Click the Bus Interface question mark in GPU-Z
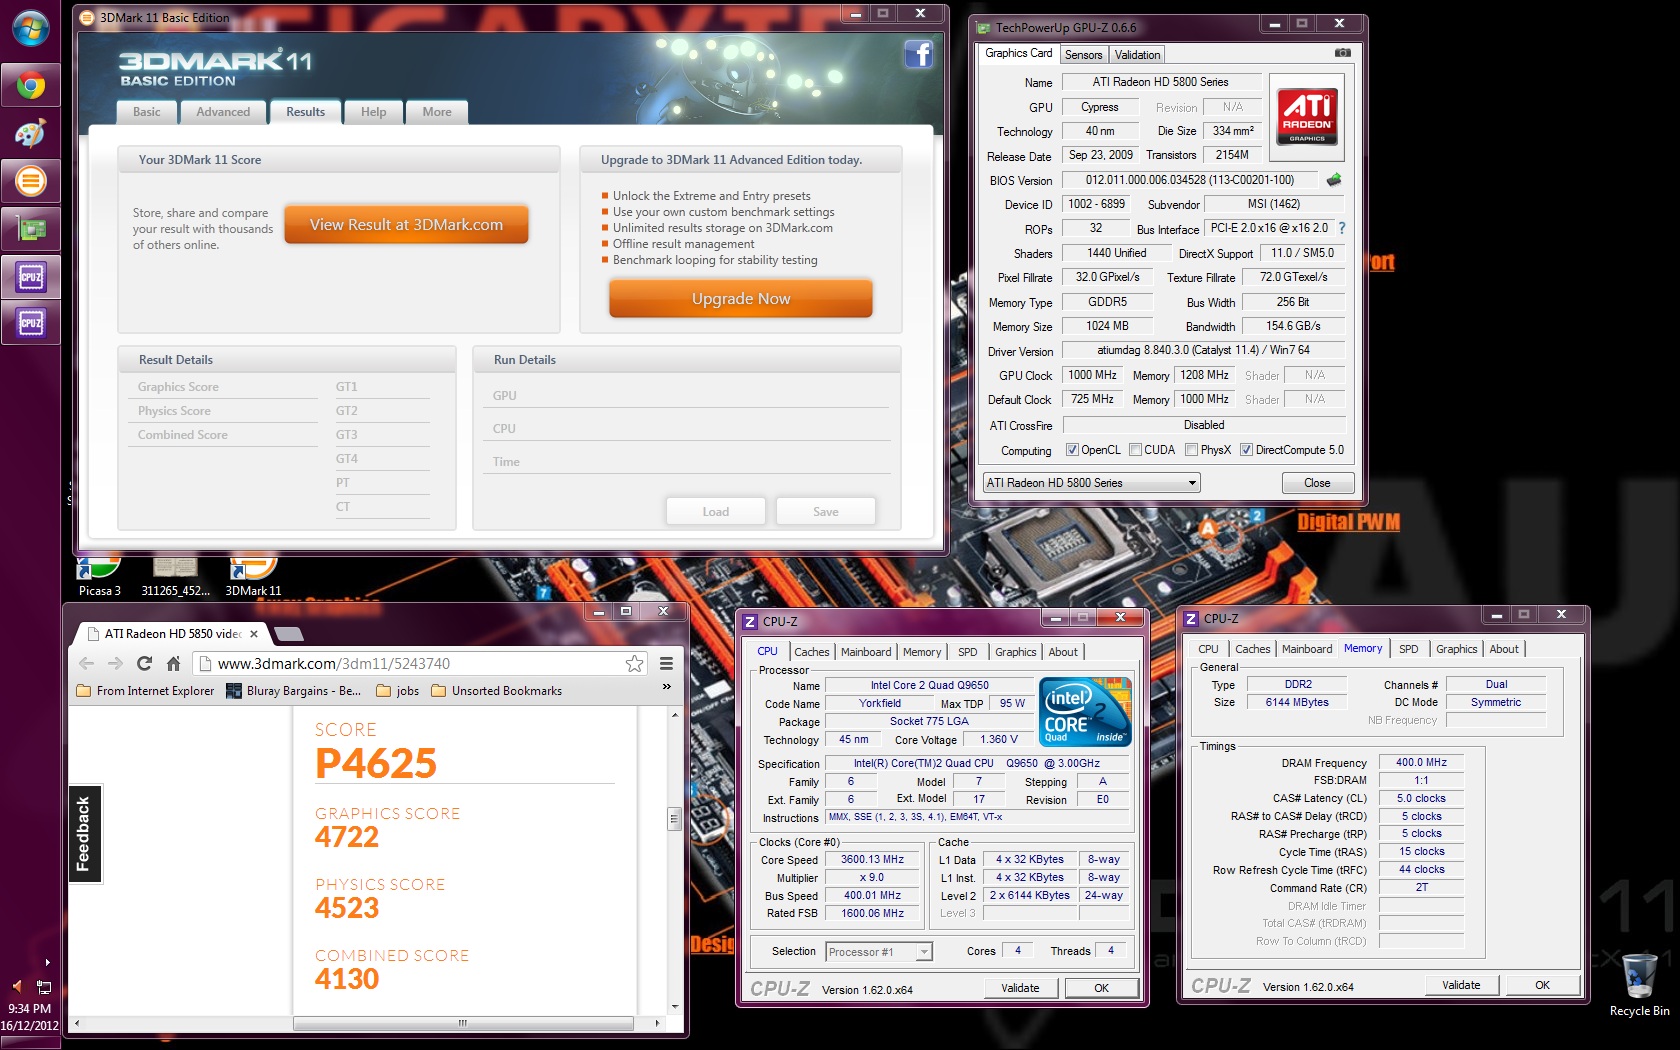The width and height of the screenshot is (1680, 1050). [1342, 228]
